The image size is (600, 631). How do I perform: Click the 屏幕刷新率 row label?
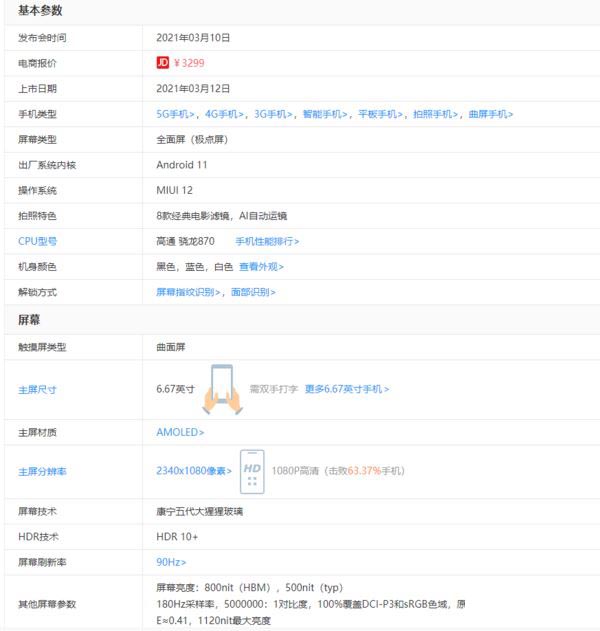pyautogui.click(x=42, y=562)
